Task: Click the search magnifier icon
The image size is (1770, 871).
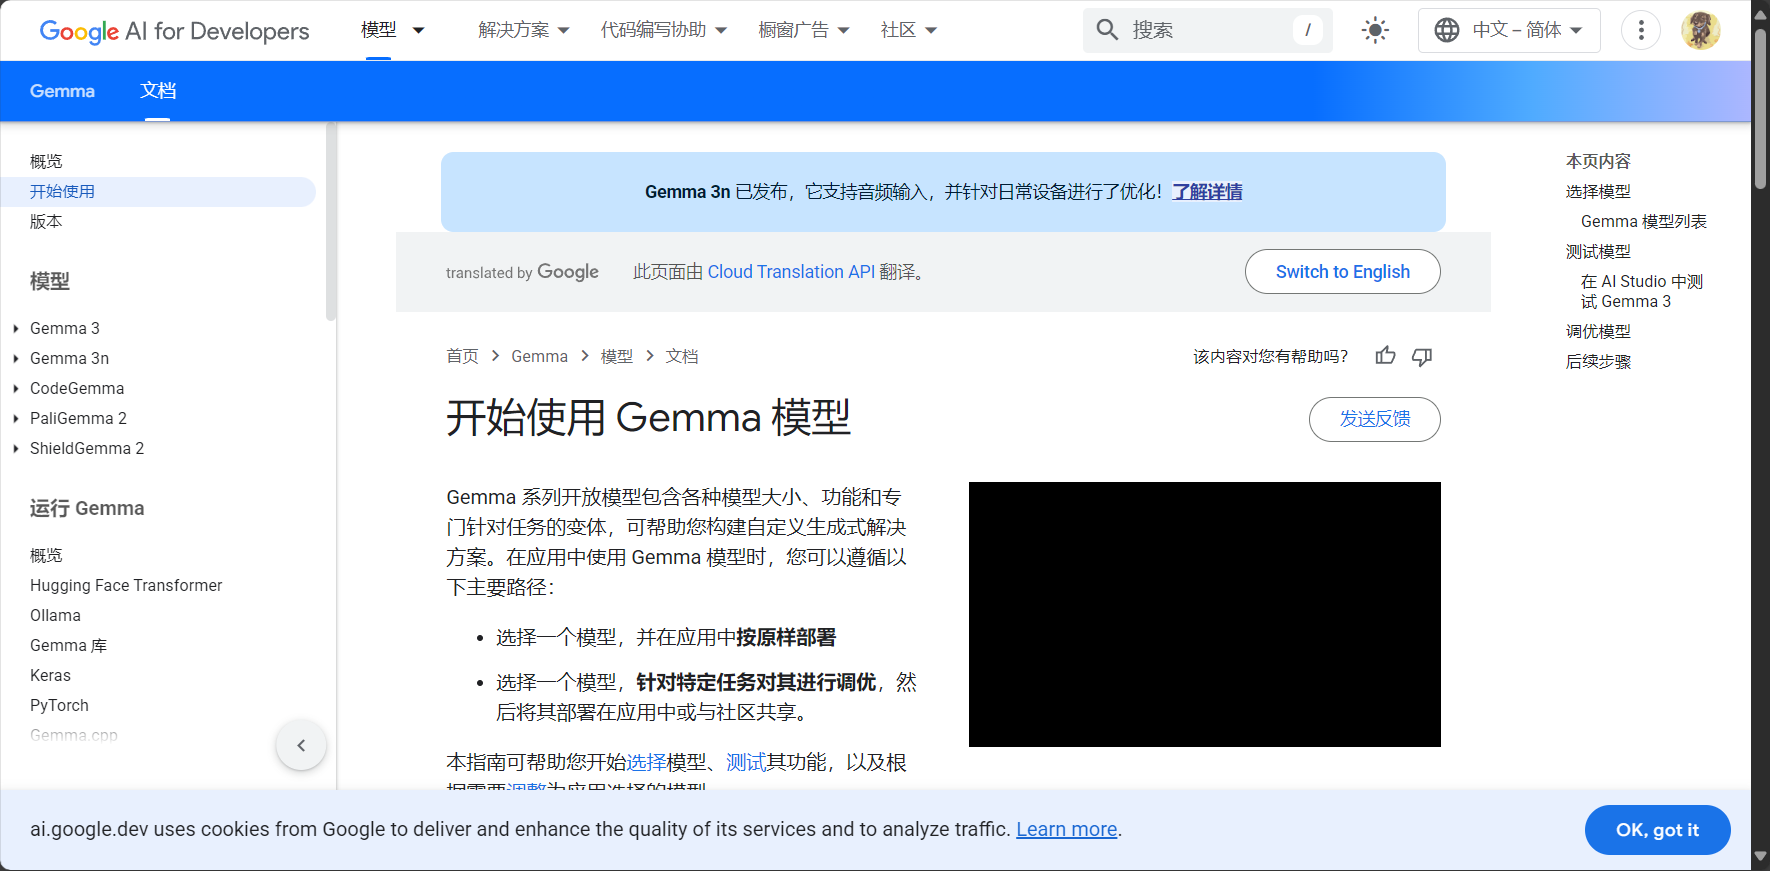Action: 1107,30
